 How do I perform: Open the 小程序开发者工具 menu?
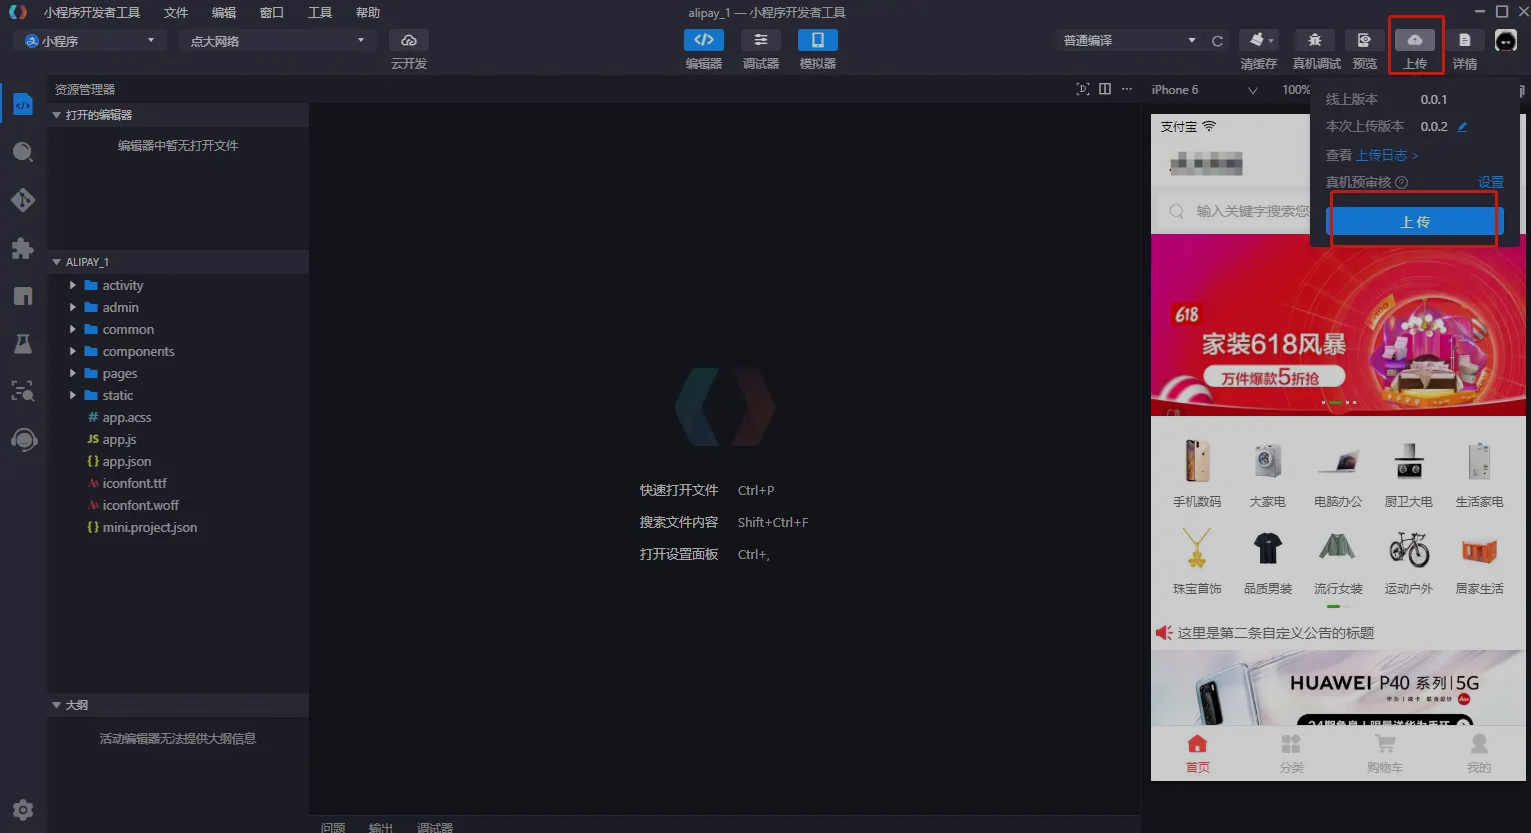click(x=92, y=13)
